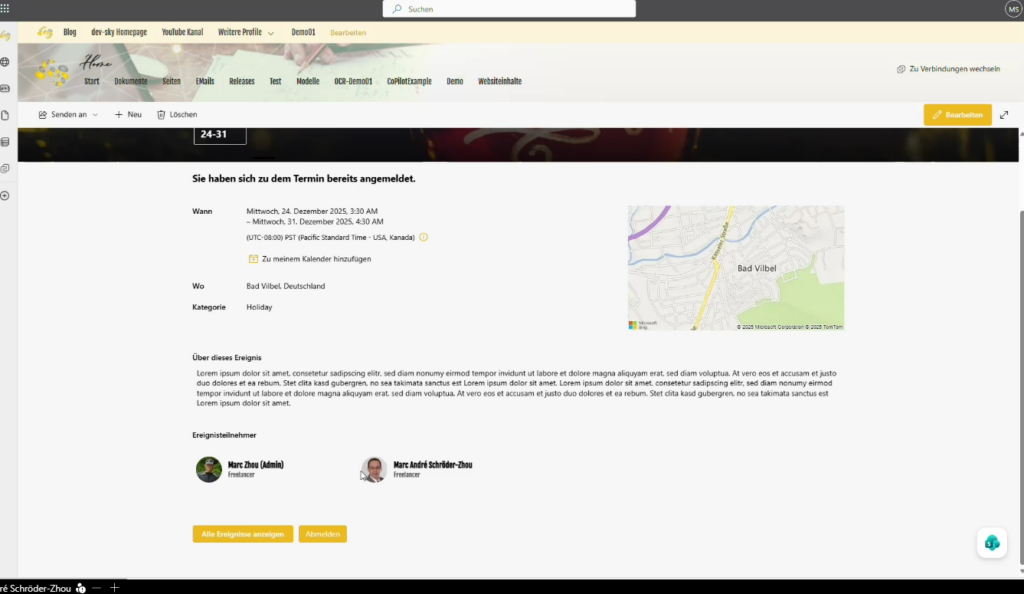This screenshot has width=1024, height=594.
Task: Open the Senden an dropdown
Action: click(68, 114)
